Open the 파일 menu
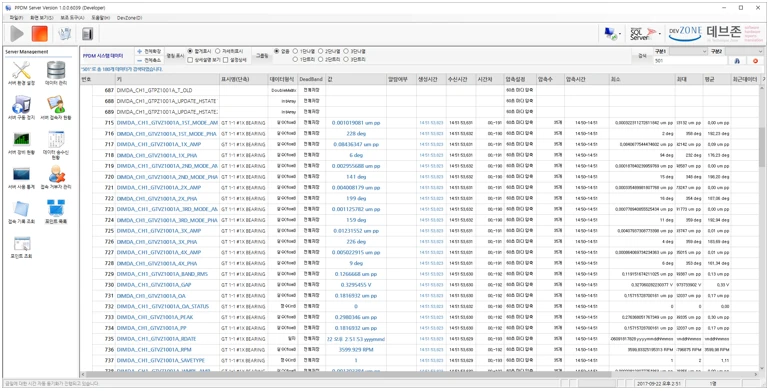The width and height of the screenshot is (771, 391). [16, 18]
